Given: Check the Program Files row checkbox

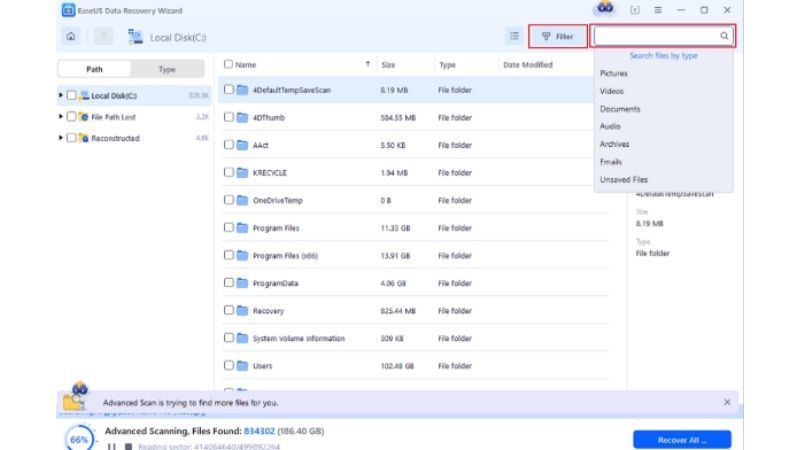Looking at the screenshot, I should pos(229,227).
